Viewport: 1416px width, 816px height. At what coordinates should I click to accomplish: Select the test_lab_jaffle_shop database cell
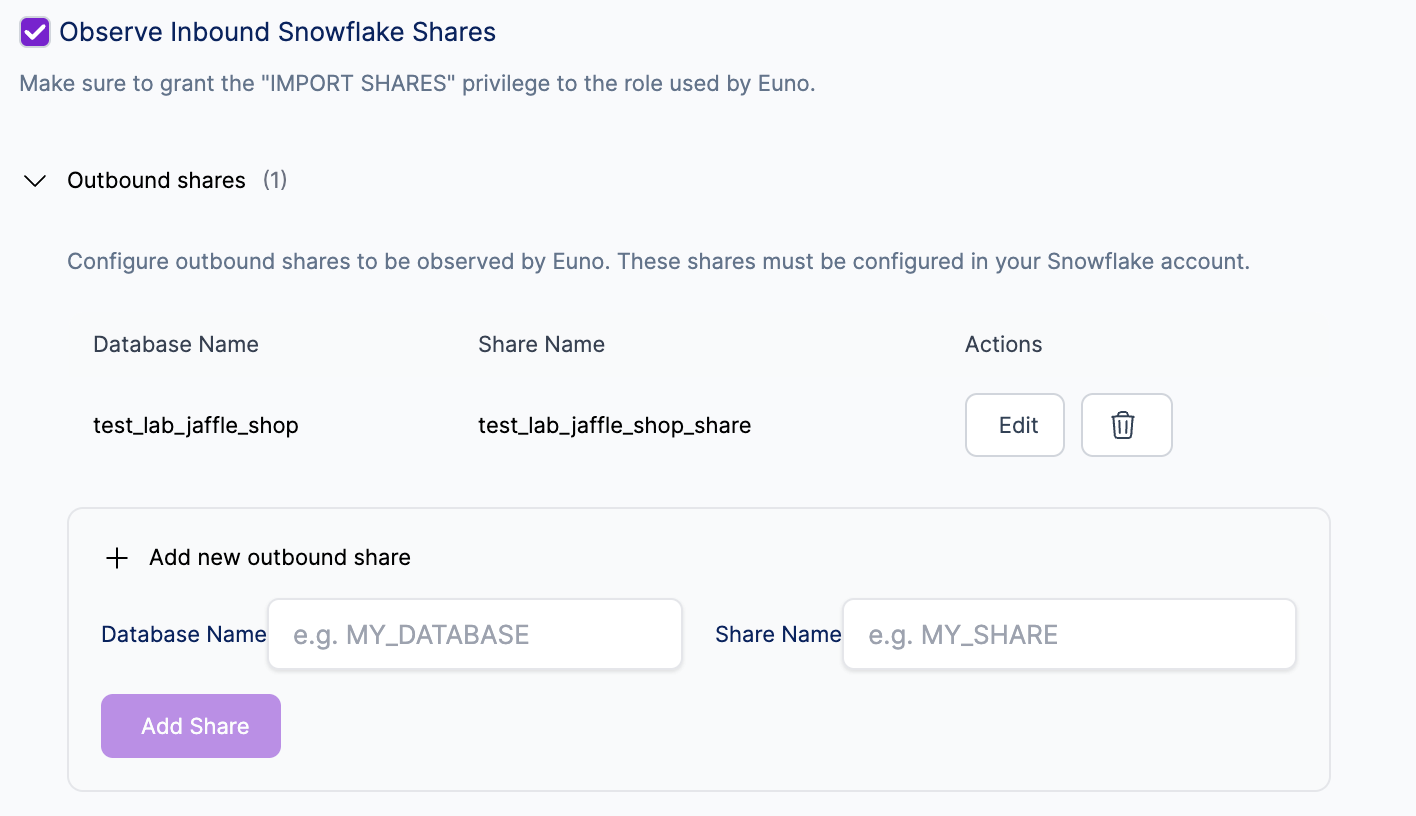196,426
